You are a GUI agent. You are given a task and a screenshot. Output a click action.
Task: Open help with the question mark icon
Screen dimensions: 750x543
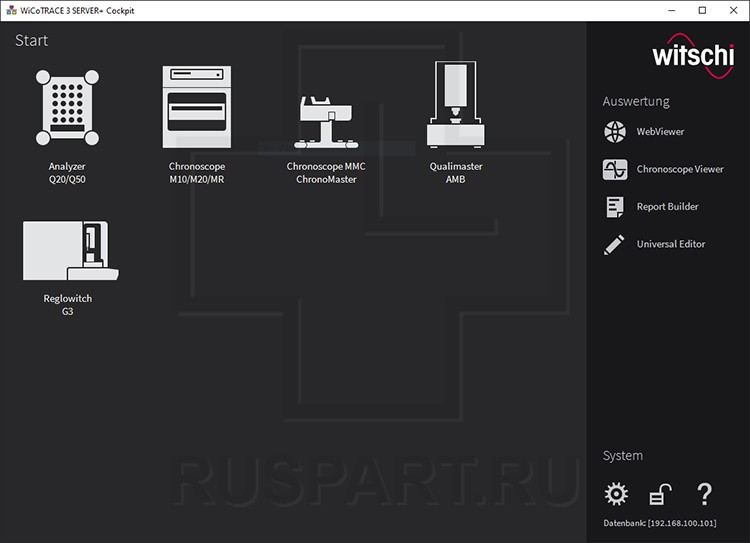click(x=704, y=494)
